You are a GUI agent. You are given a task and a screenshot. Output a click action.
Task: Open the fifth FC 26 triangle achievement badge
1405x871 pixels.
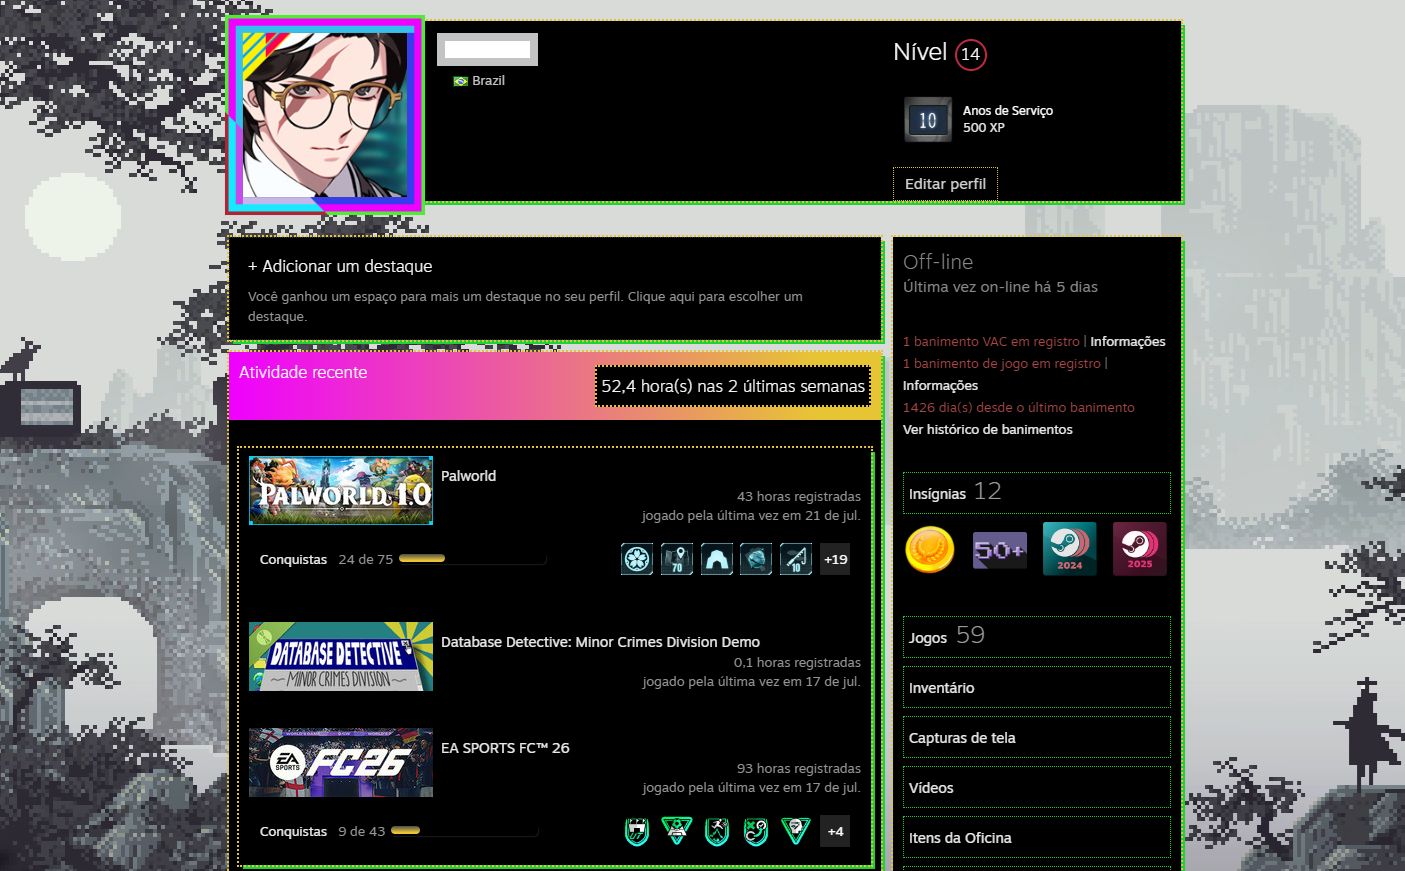click(x=796, y=831)
